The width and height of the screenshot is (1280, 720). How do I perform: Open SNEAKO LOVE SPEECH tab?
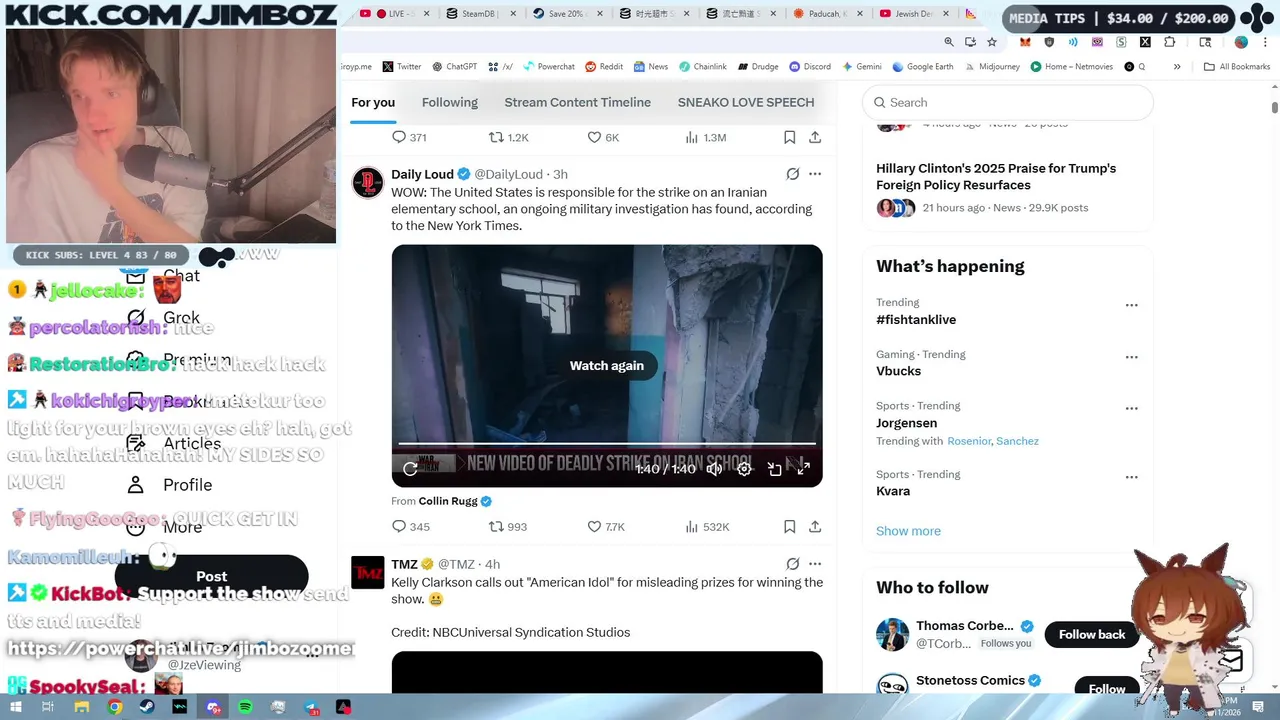(746, 102)
